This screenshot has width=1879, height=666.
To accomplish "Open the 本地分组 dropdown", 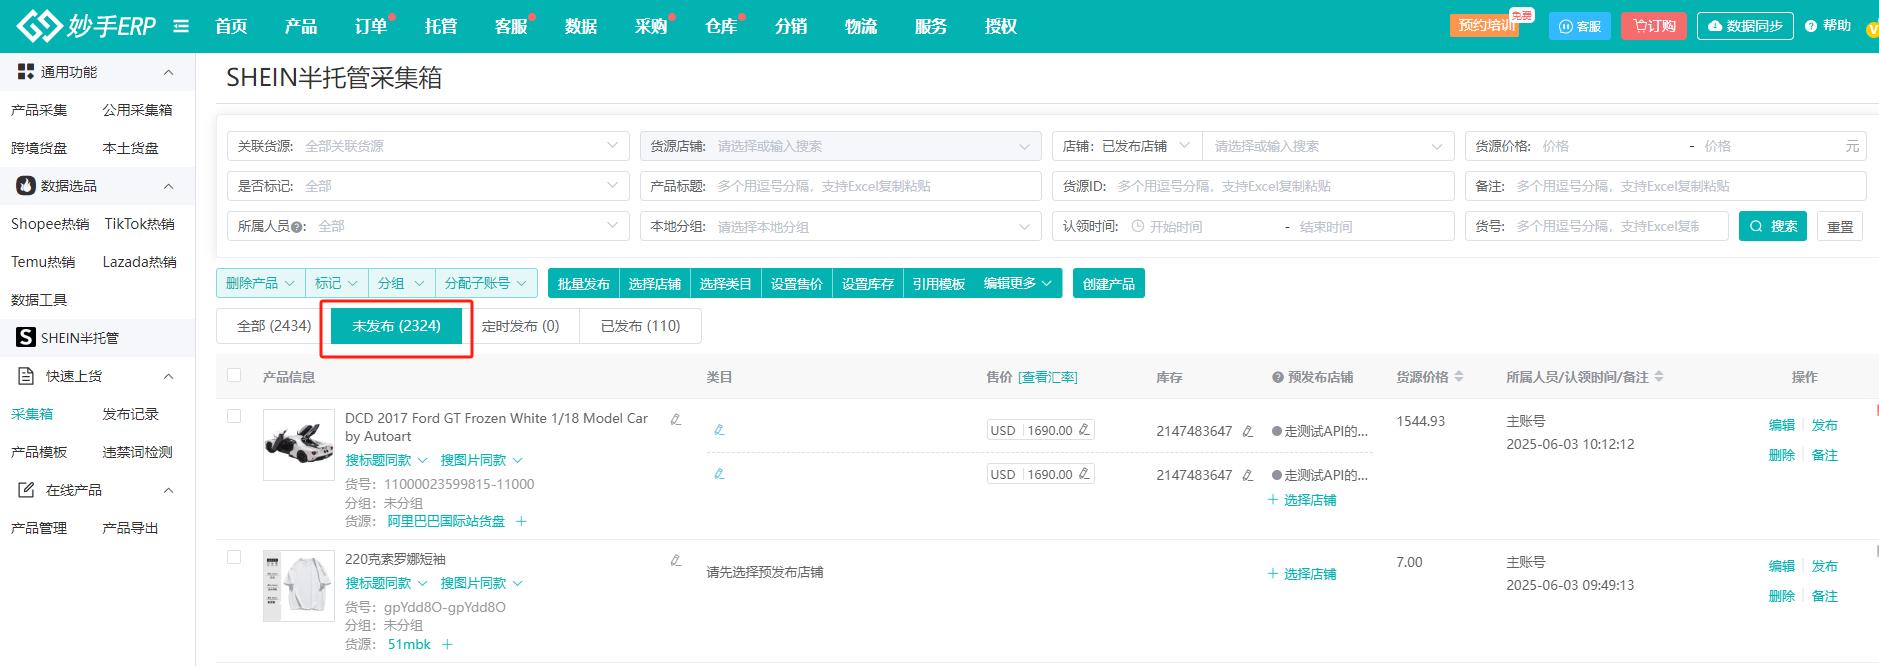I will point(840,226).
